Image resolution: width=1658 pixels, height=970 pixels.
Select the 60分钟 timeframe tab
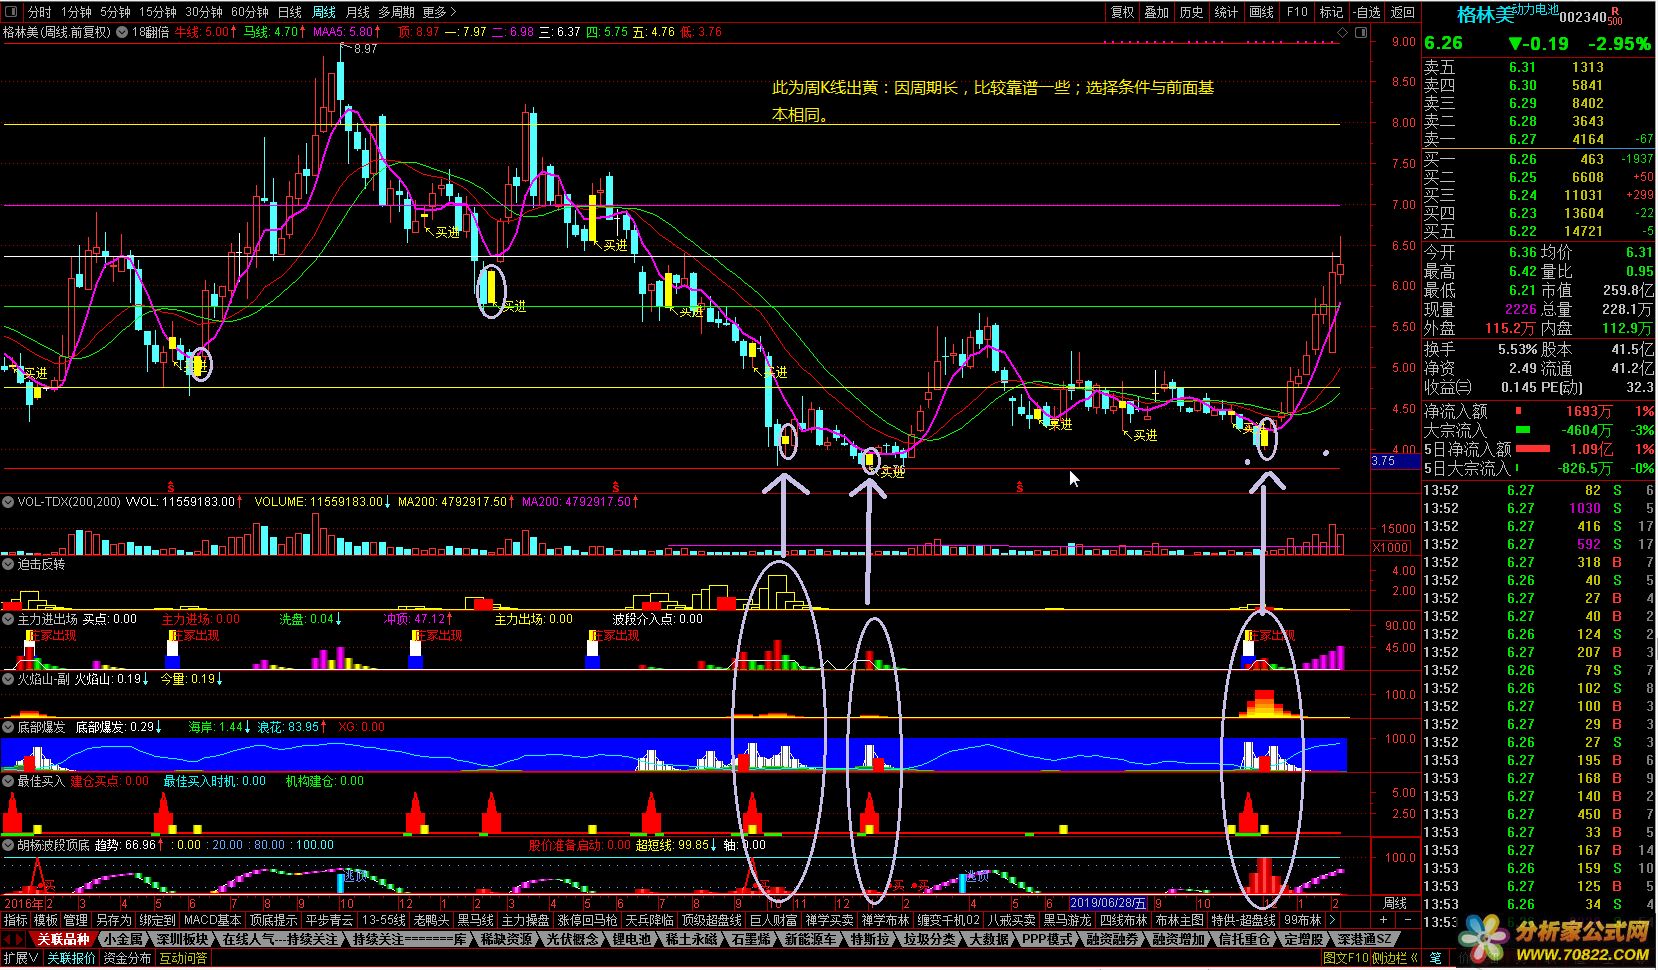249,12
